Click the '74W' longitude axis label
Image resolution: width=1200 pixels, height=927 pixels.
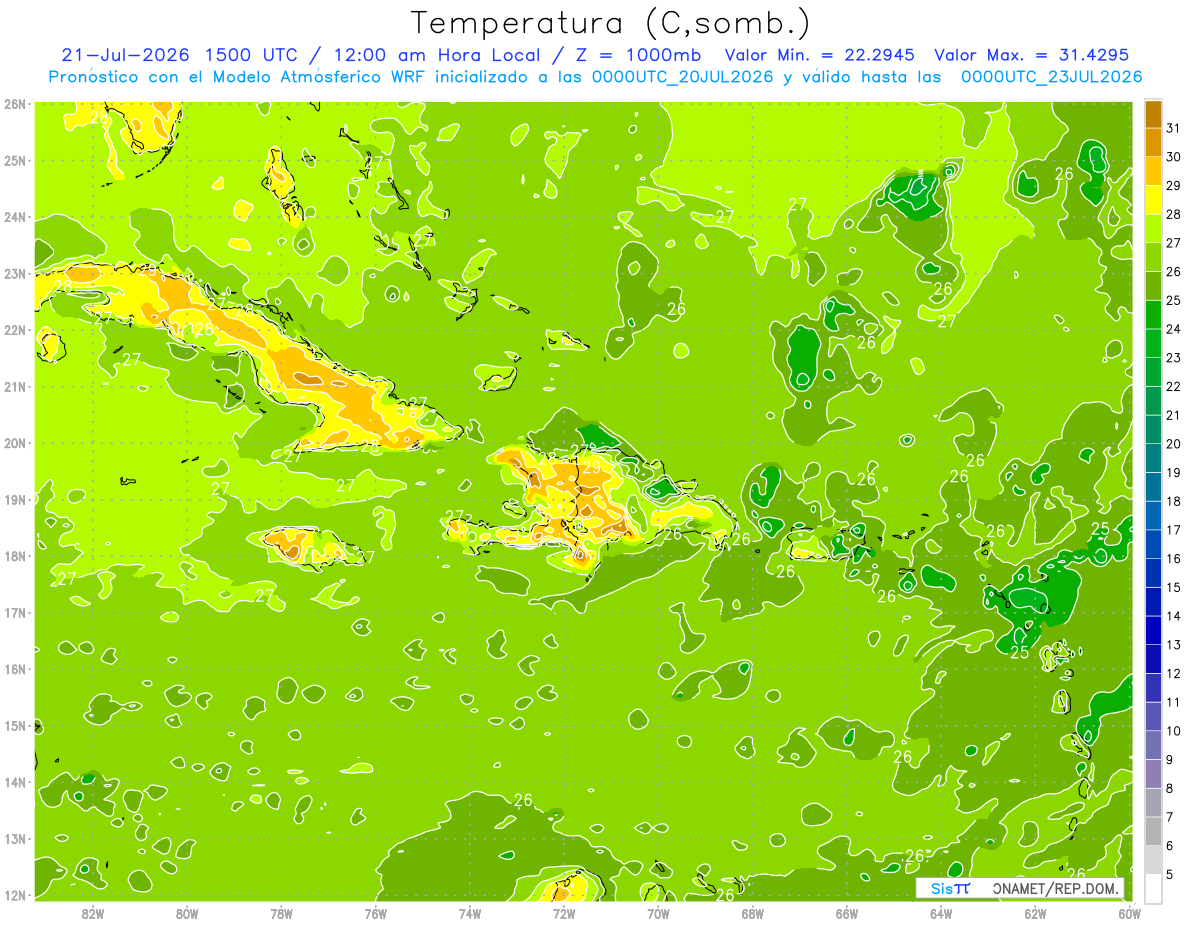(x=470, y=913)
